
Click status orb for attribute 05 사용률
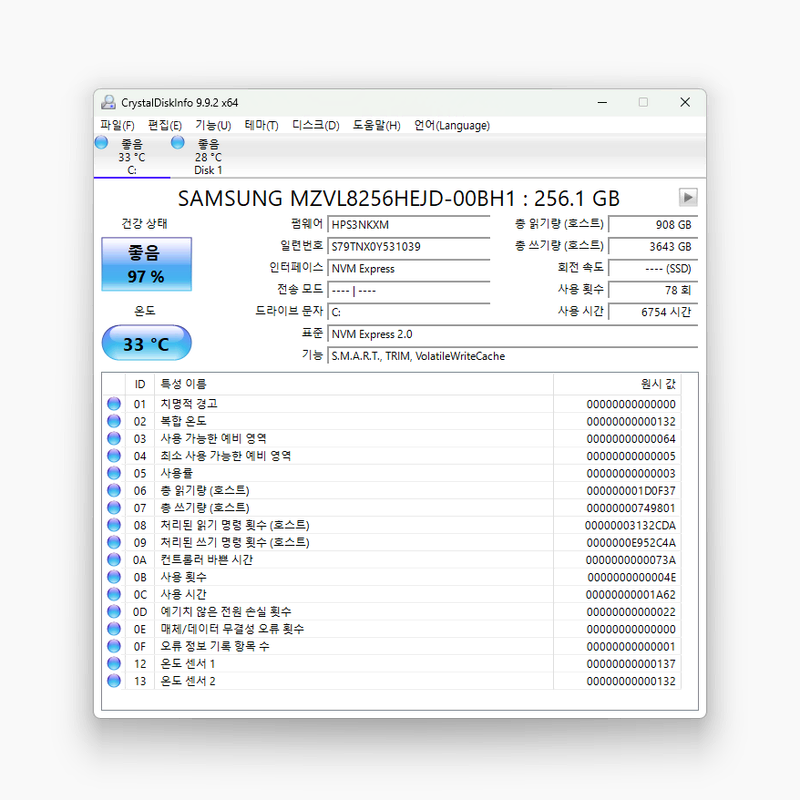pyautogui.click(x=114, y=473)
